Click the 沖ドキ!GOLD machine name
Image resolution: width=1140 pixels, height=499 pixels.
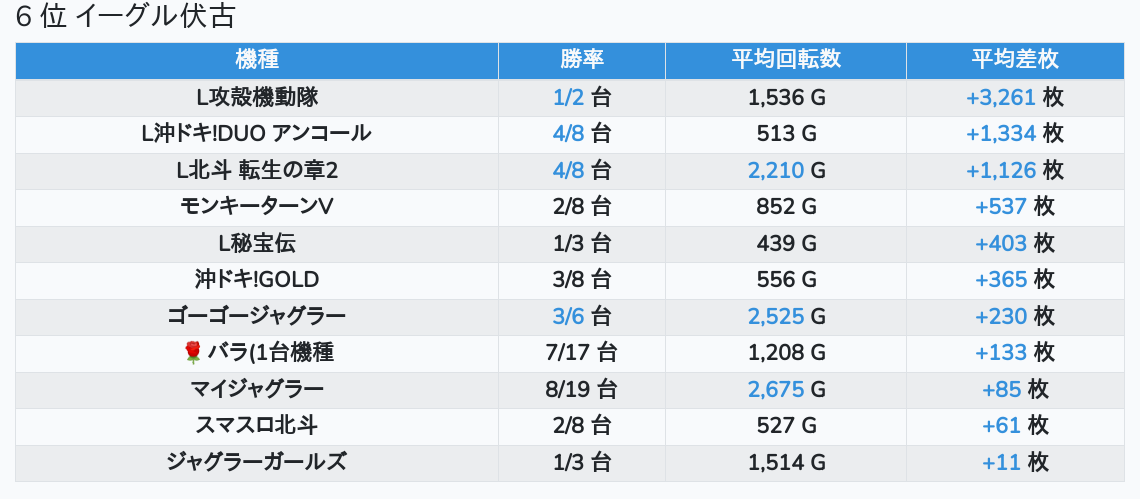click(257, 279)
